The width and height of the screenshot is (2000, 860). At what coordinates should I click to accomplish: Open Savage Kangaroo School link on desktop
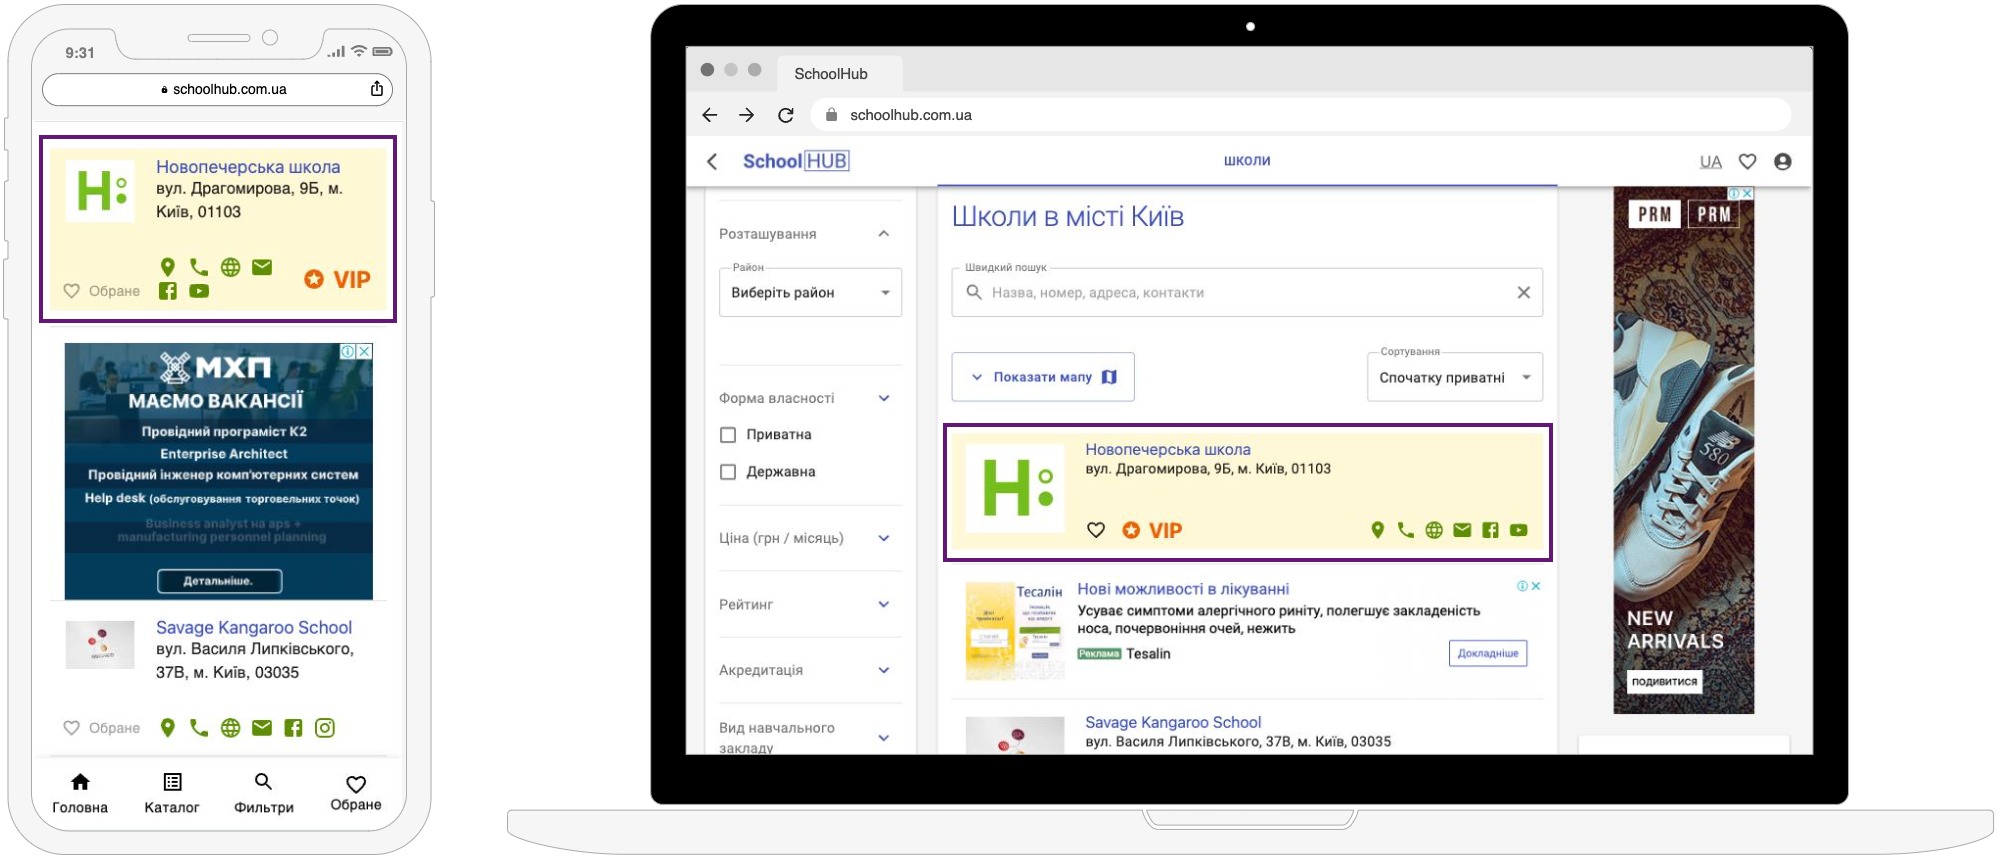click(1172, 722)
